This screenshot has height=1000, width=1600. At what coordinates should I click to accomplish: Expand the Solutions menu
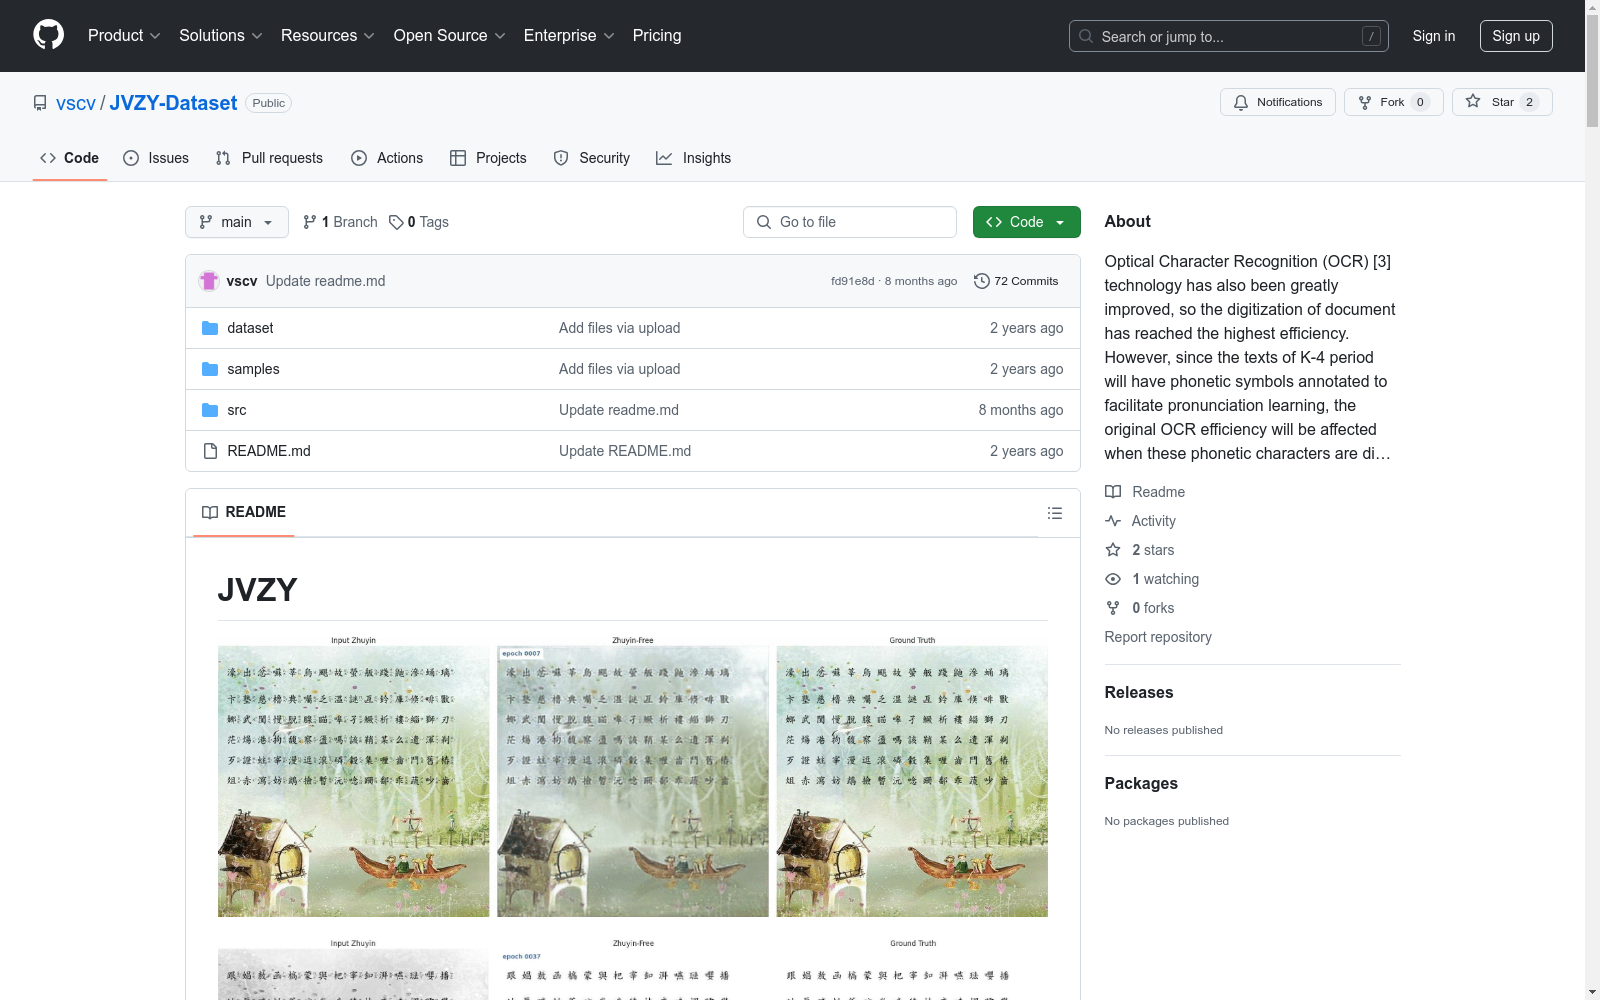tap(221, 36)
